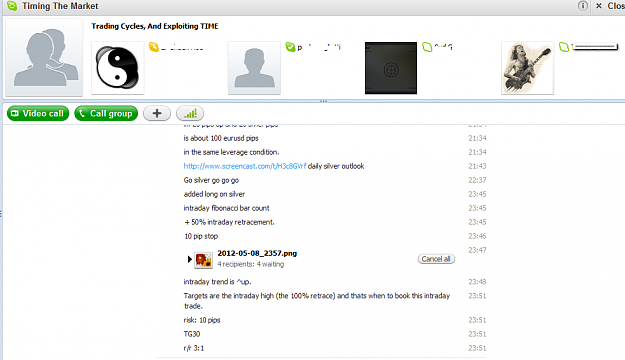Click status icon beside guitarist avatar

point(564,47)
